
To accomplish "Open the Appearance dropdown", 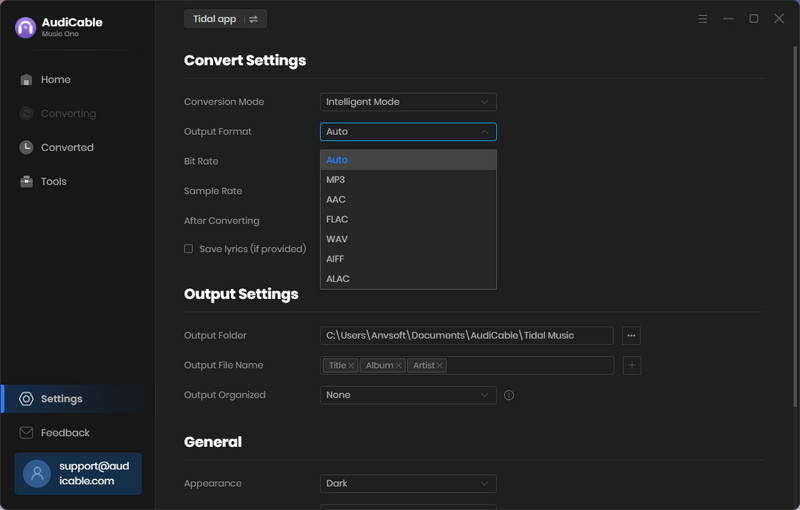I will pos(408,483).
